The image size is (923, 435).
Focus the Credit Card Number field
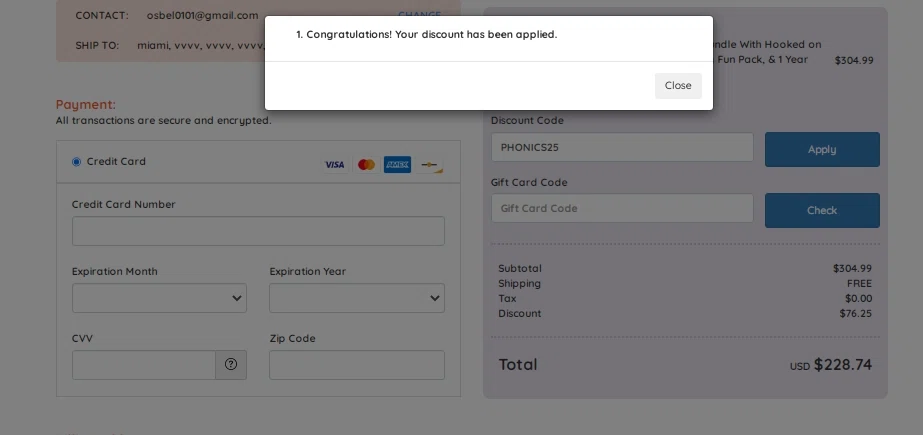pos(258,231)
